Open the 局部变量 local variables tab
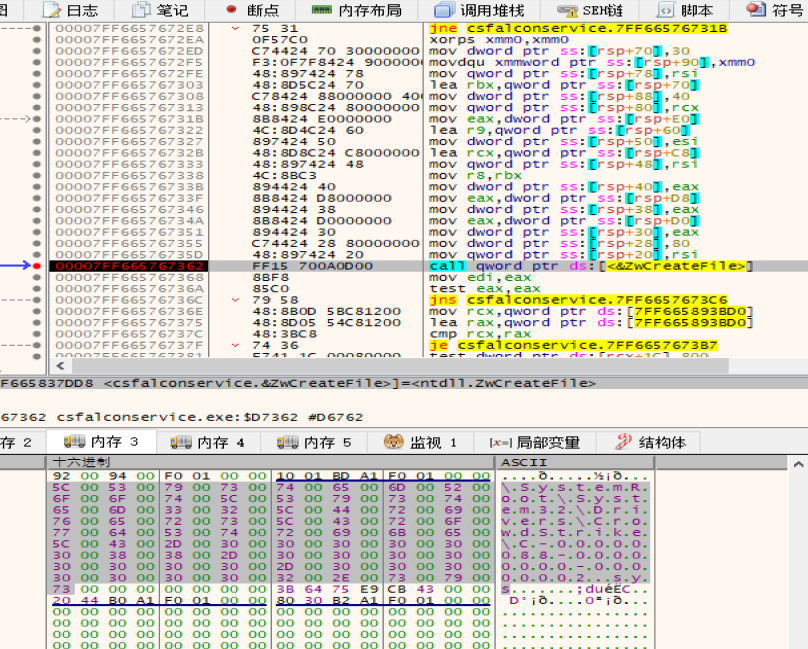 534,442
